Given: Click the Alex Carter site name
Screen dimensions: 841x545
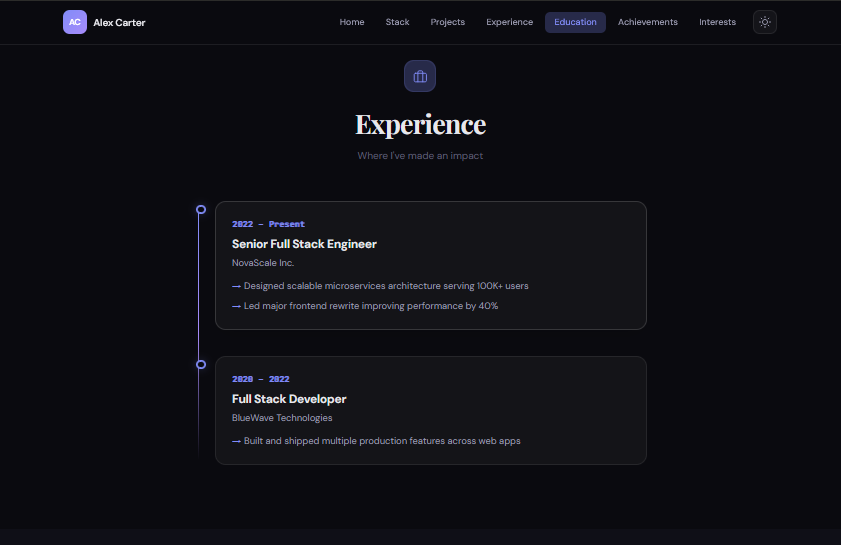Looking at the screenshot, I should click(x=119, y=22).
